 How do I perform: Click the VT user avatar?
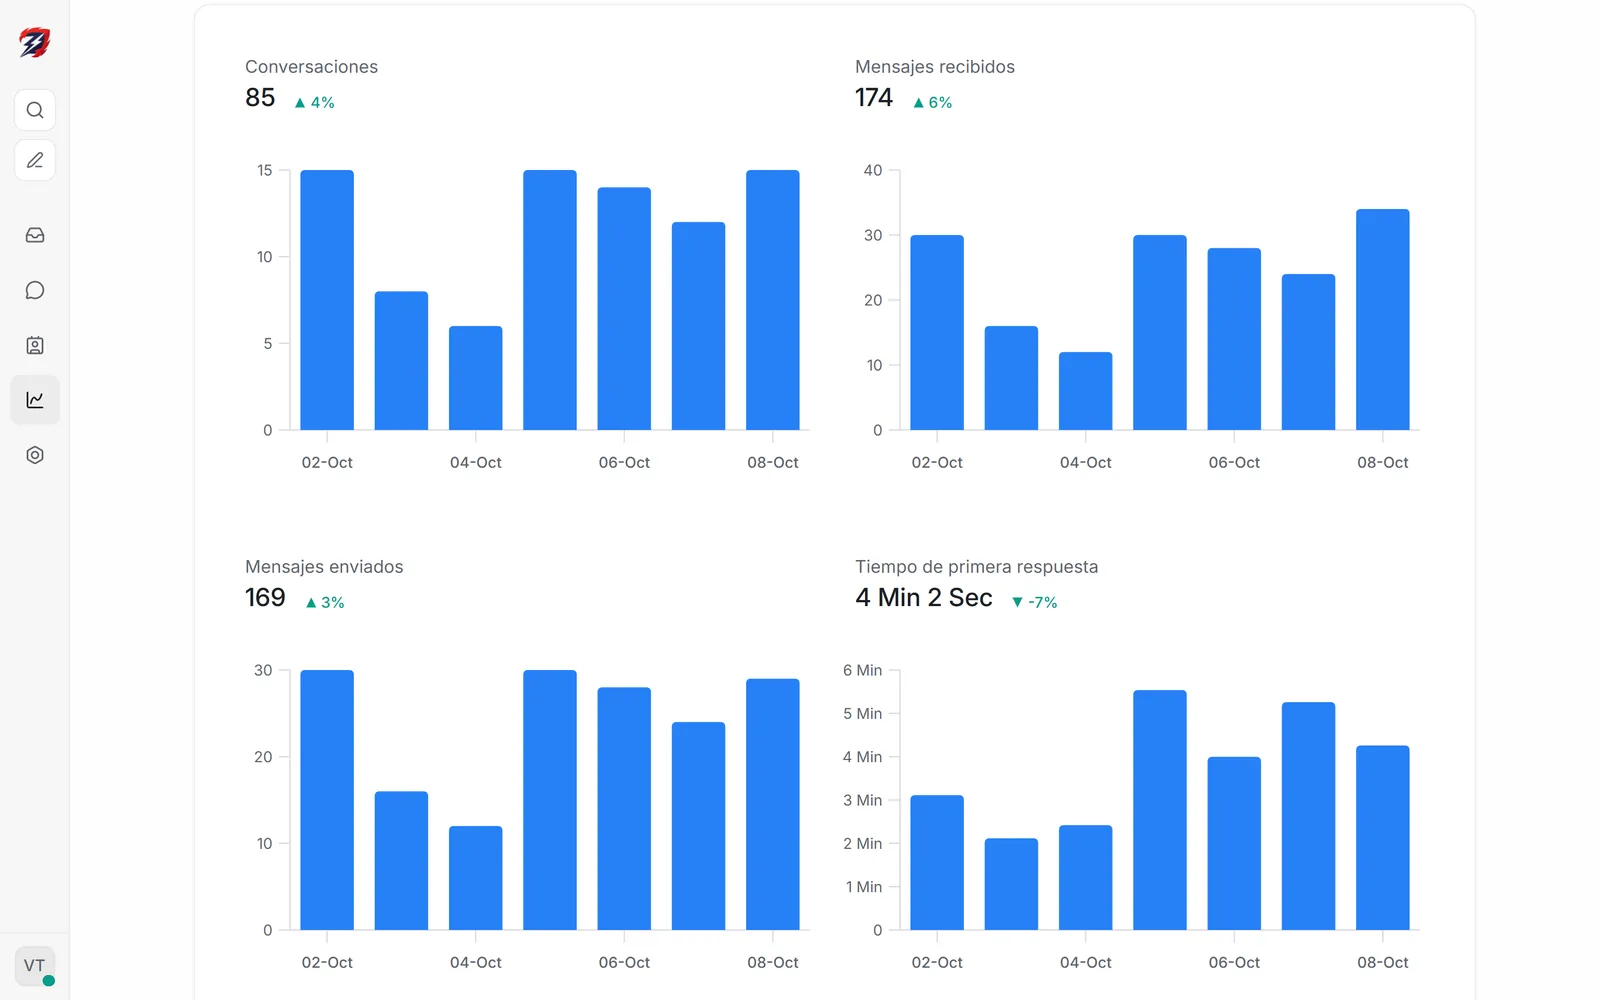[35, 966]
